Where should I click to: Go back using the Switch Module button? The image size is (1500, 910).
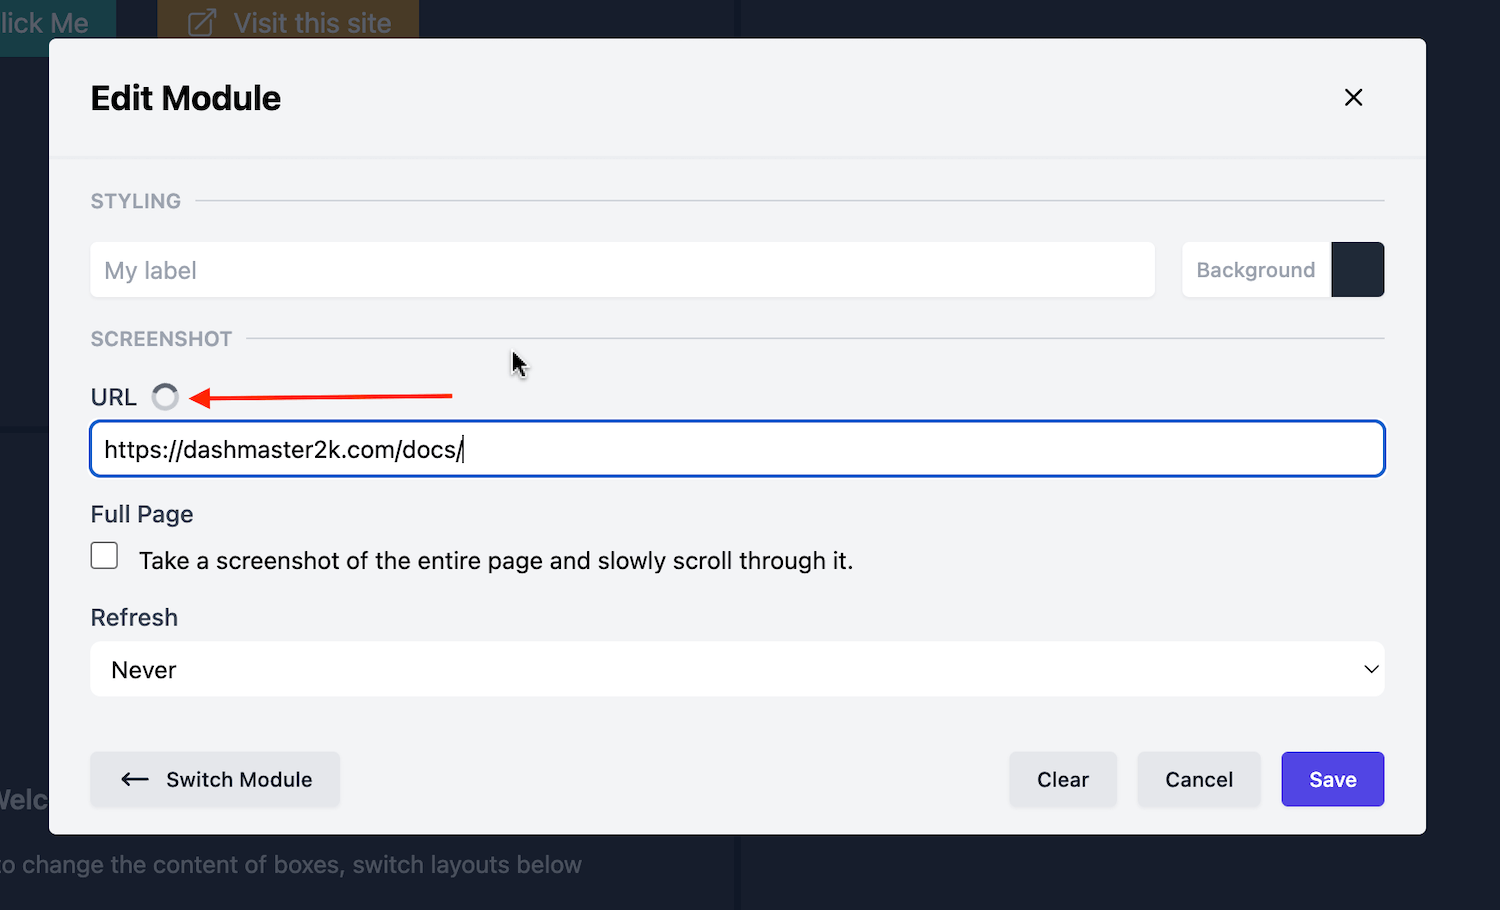pyautogui.click(x=215, y=780)
